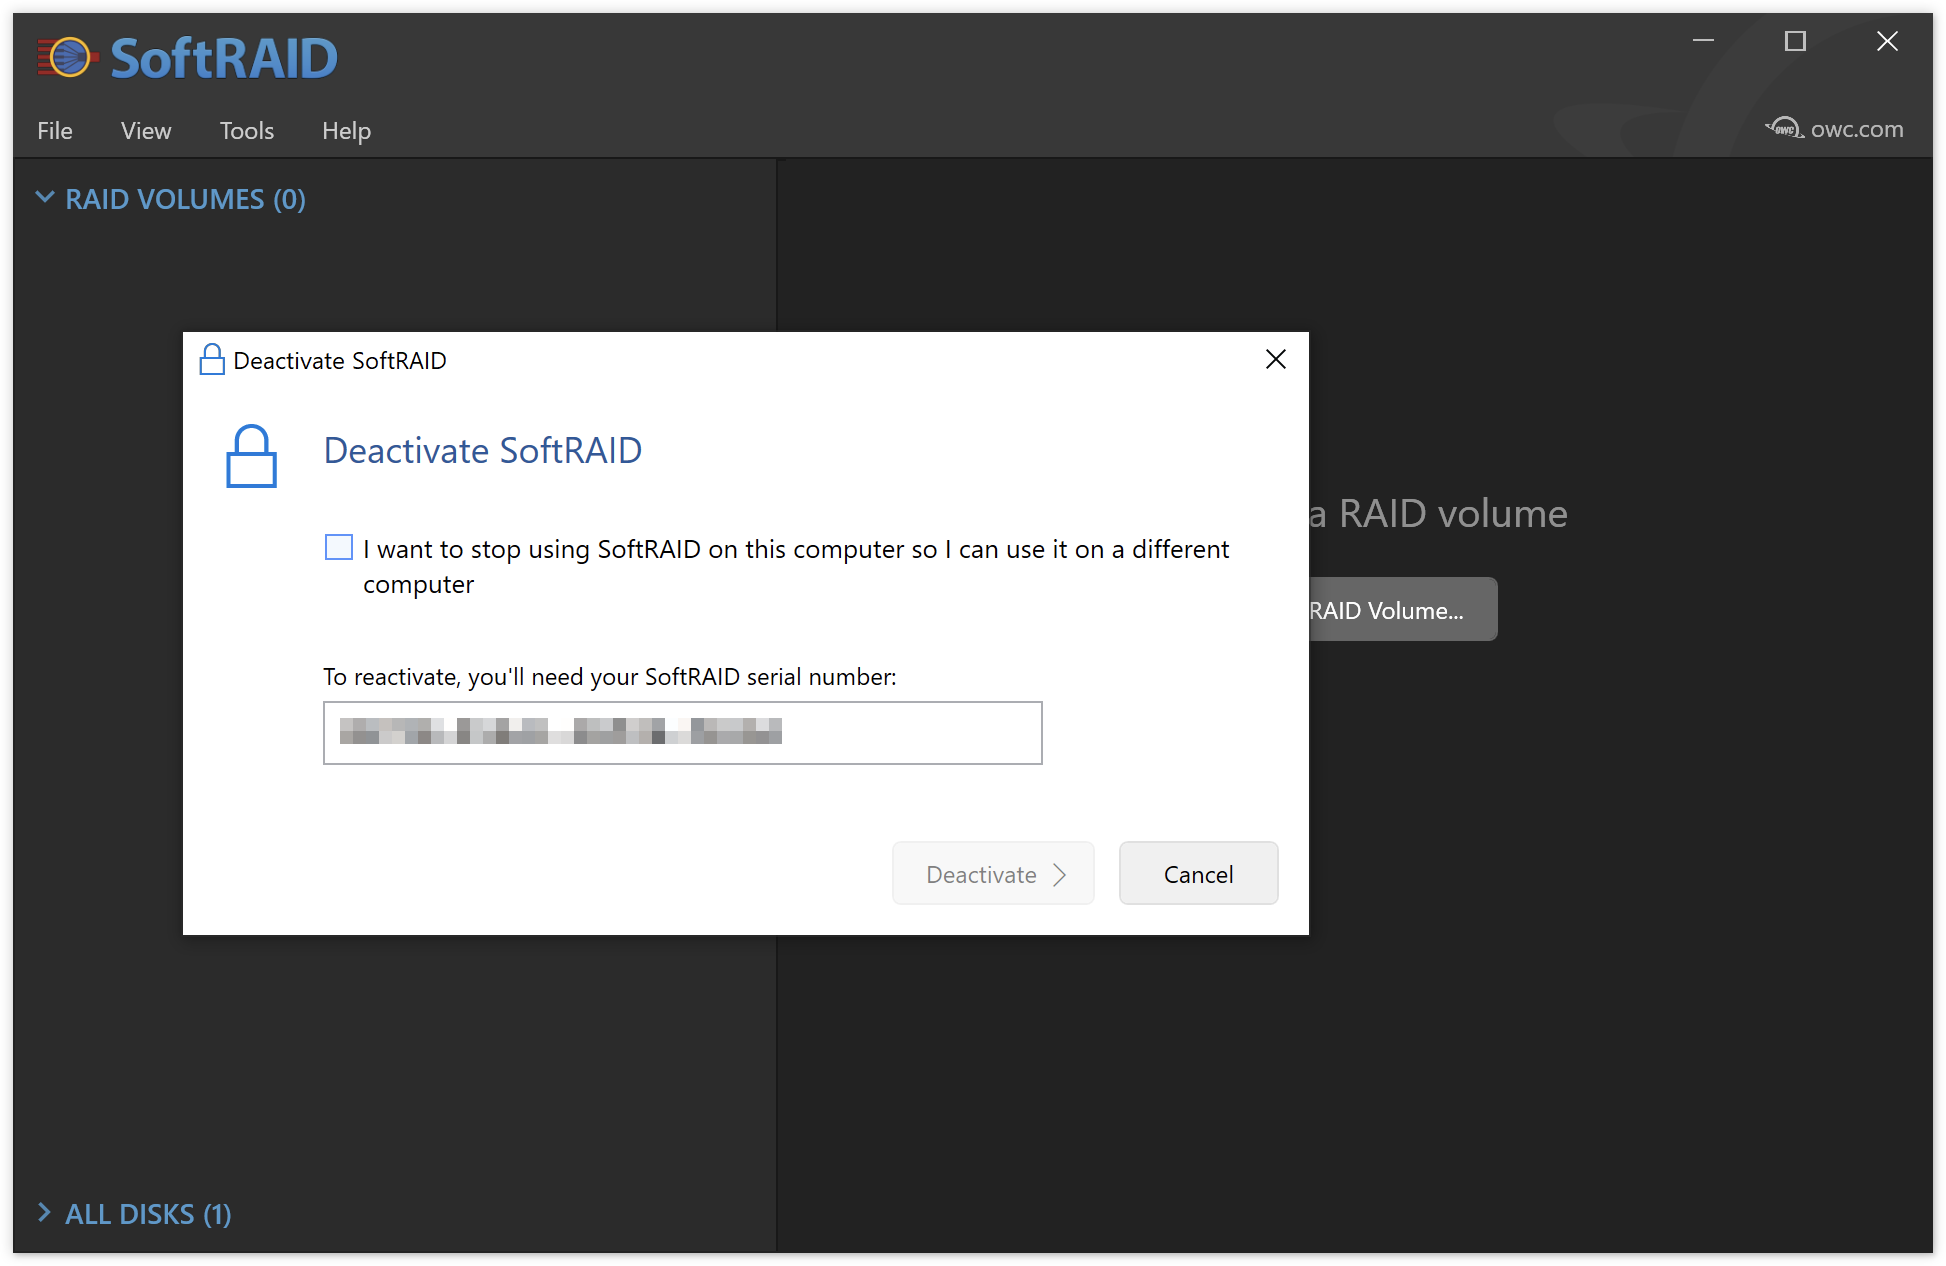Check the stop using SoftRAID checkbox
This screenshot has width=1946, height=1266.
(339, 547)
